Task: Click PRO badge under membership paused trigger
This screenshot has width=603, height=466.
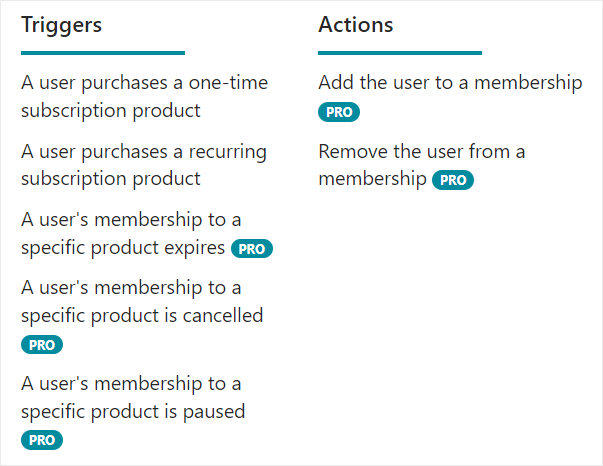Action: [42, 440]
